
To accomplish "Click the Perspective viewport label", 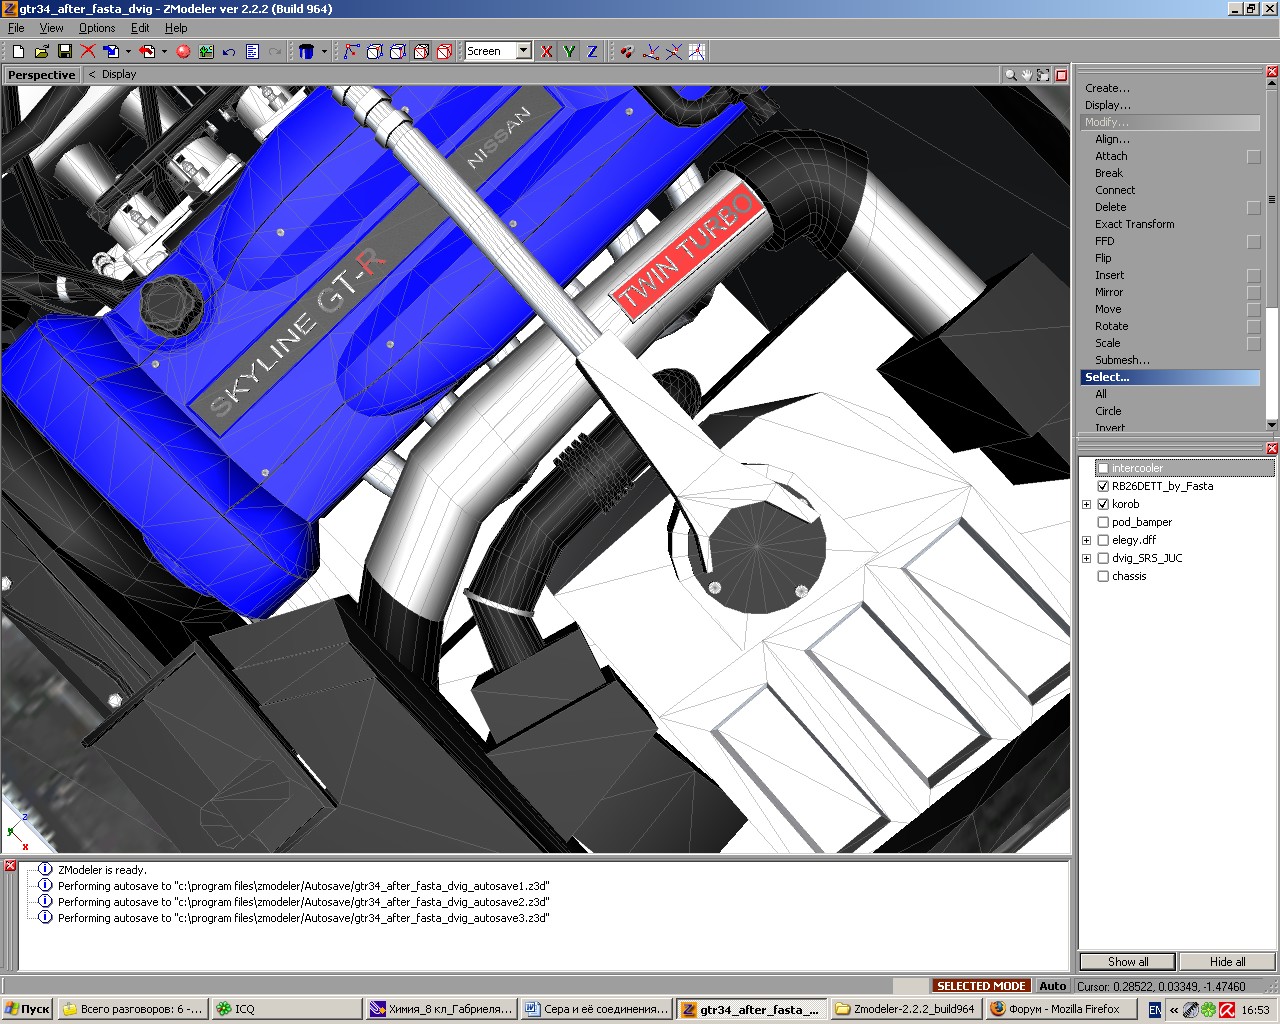I will point(41,75).
